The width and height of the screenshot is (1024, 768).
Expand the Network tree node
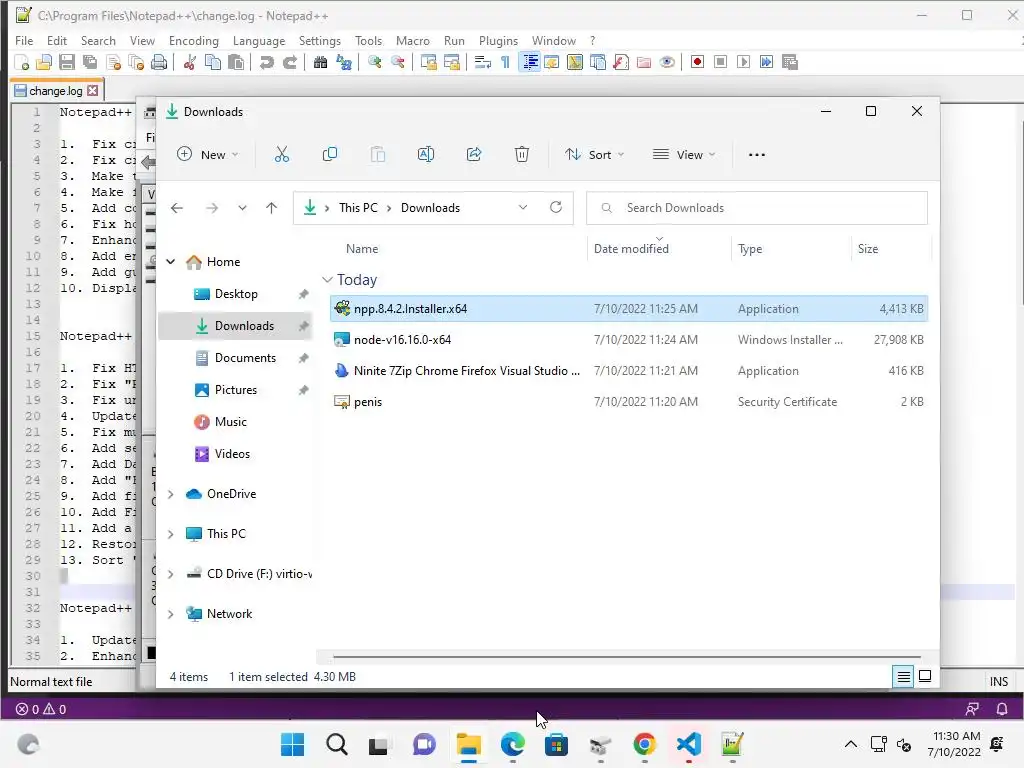click(x=171, y=614)
